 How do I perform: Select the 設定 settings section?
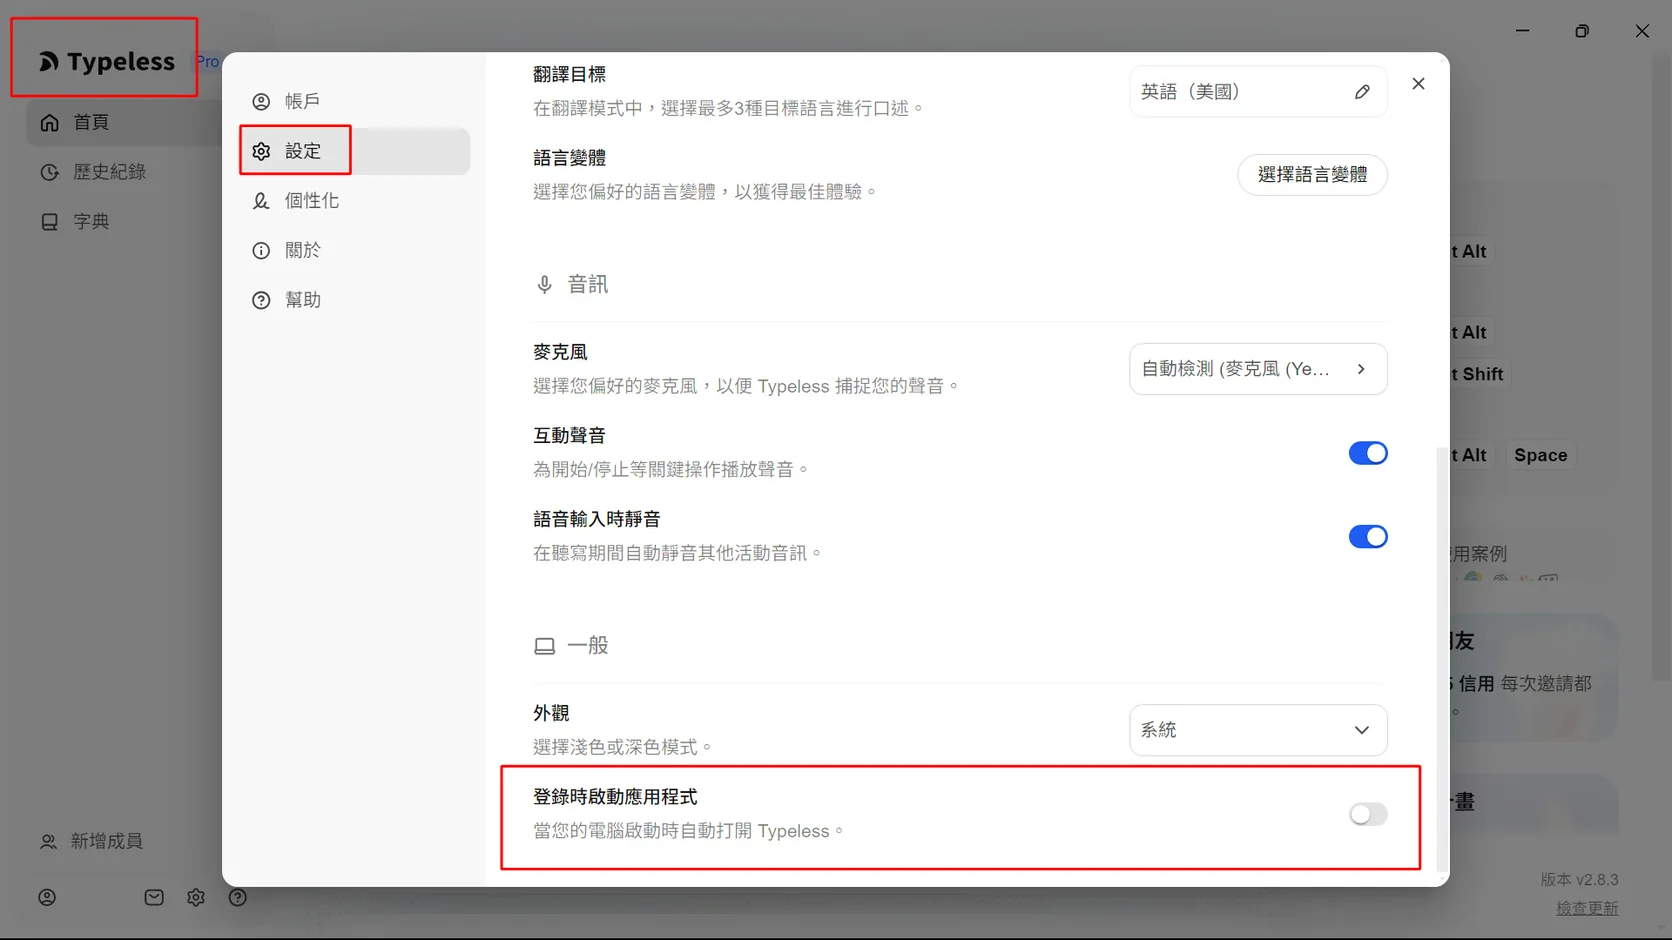pyautogui.click(x=354, y=151)
